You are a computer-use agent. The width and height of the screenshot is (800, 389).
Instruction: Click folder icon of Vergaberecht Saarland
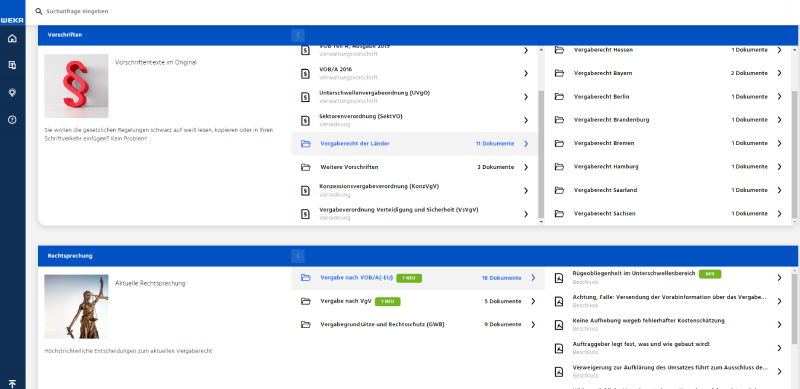tap(559, 190)
